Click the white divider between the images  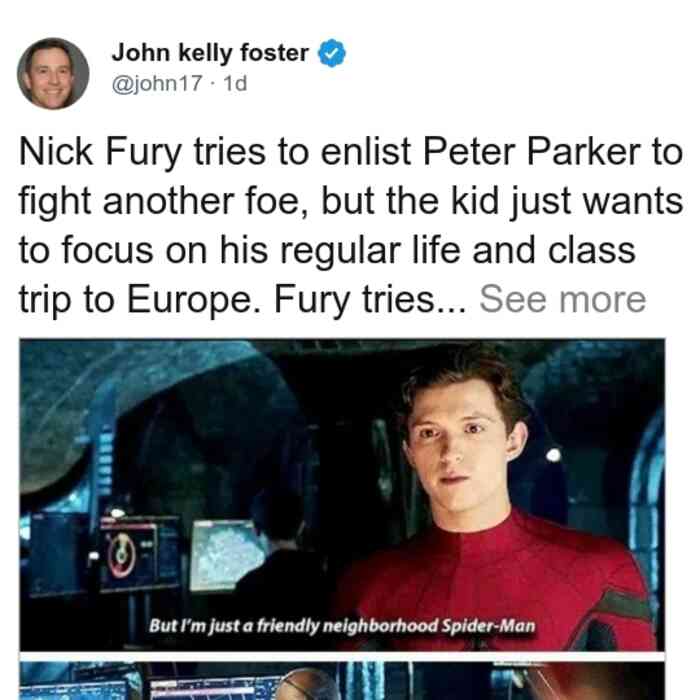342,657
